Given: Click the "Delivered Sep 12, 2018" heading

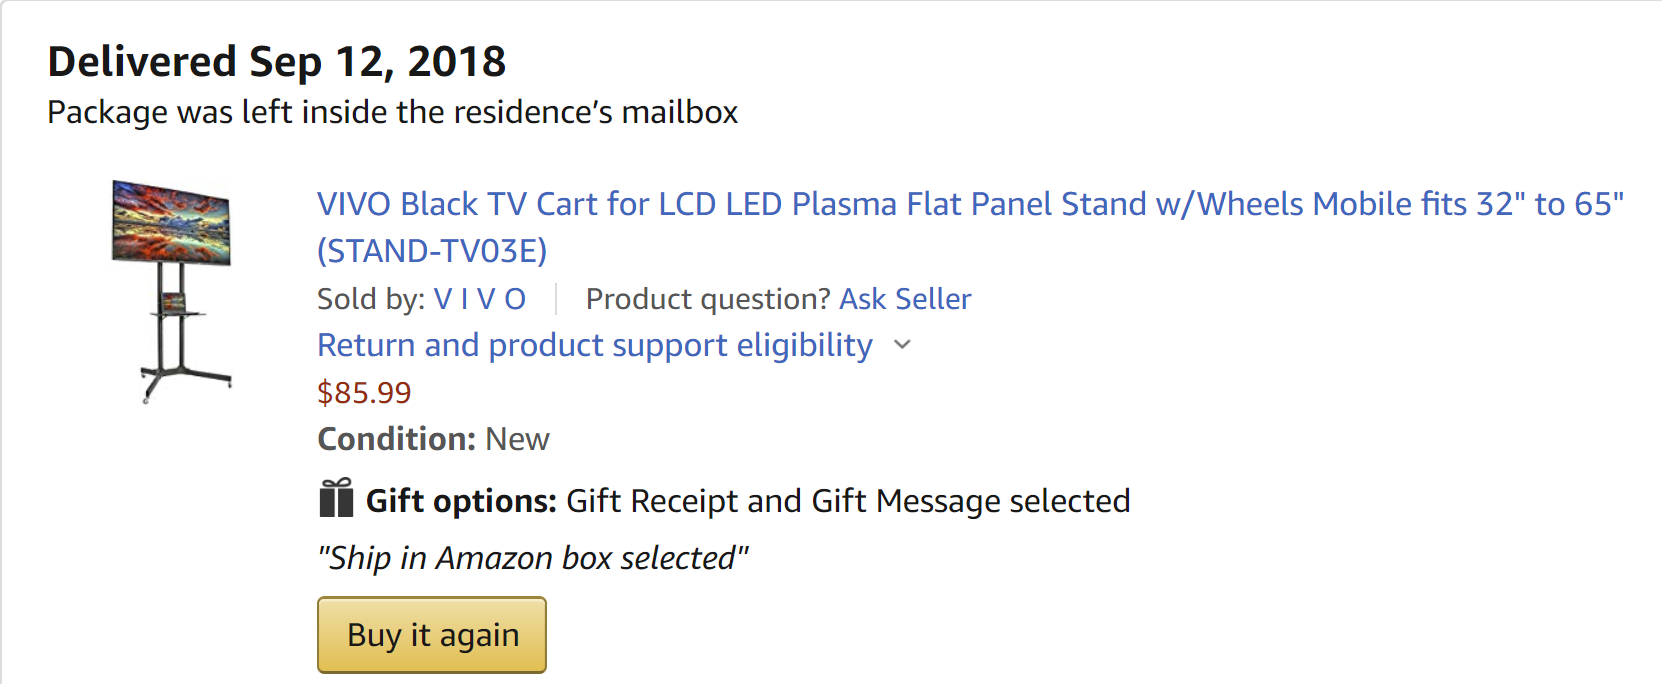Looking at the screenshot, I should 277,62.
